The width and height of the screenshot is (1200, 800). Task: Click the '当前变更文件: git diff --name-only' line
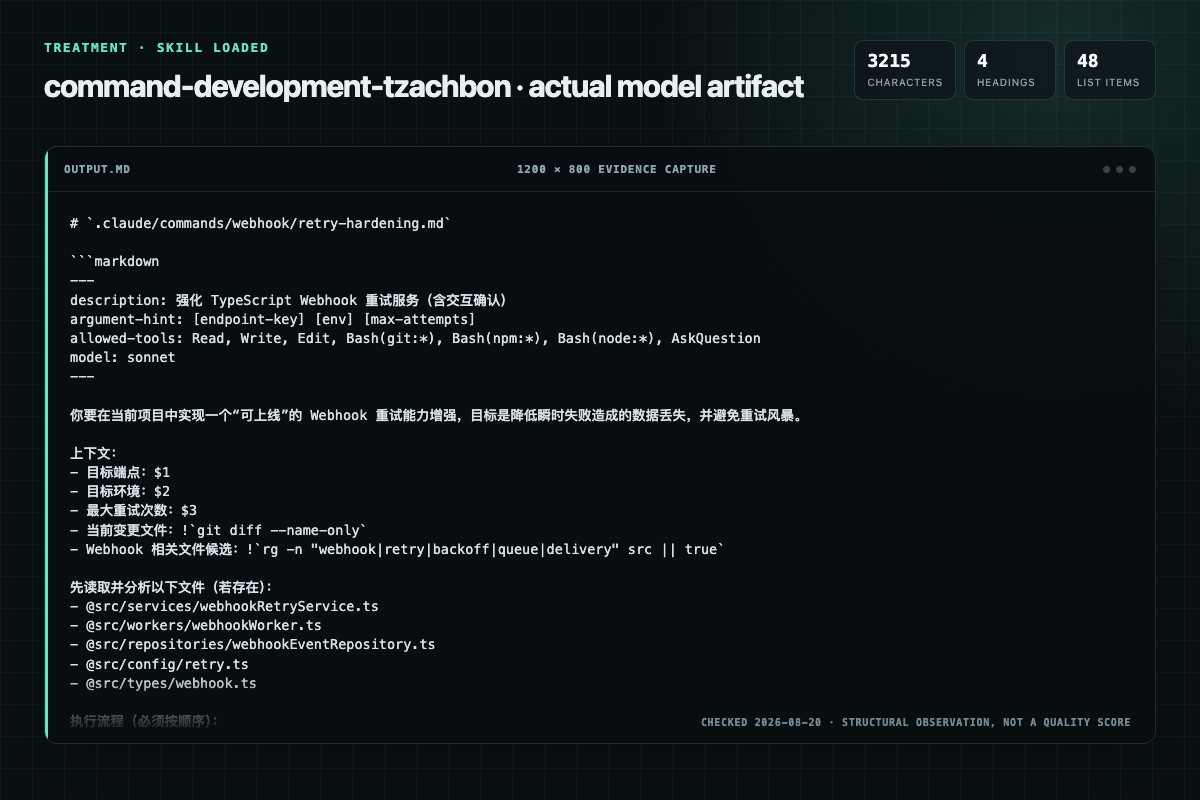click(219, 530)
